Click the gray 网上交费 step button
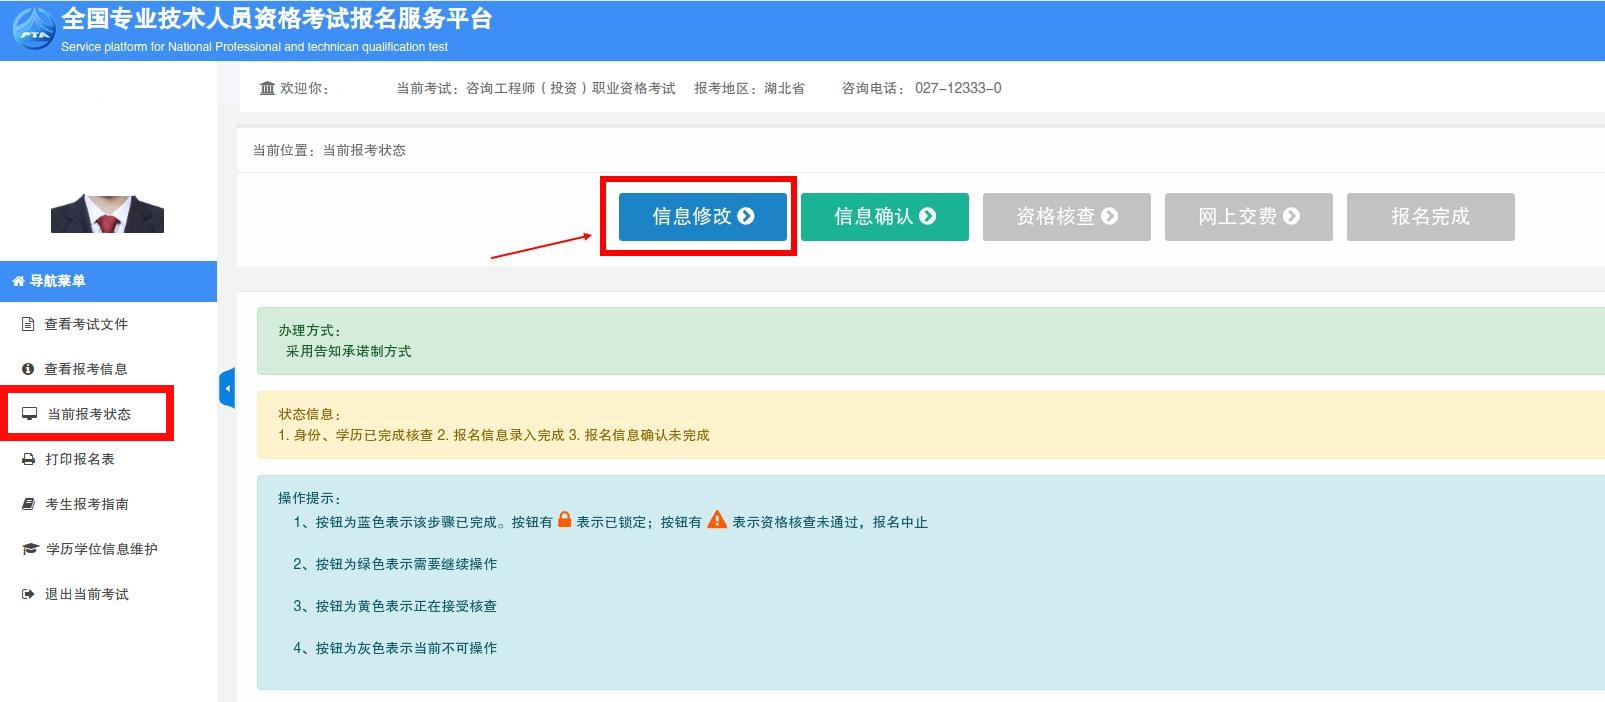The height and width of the screenshot is (702, 1605). tap(1248, 217)
